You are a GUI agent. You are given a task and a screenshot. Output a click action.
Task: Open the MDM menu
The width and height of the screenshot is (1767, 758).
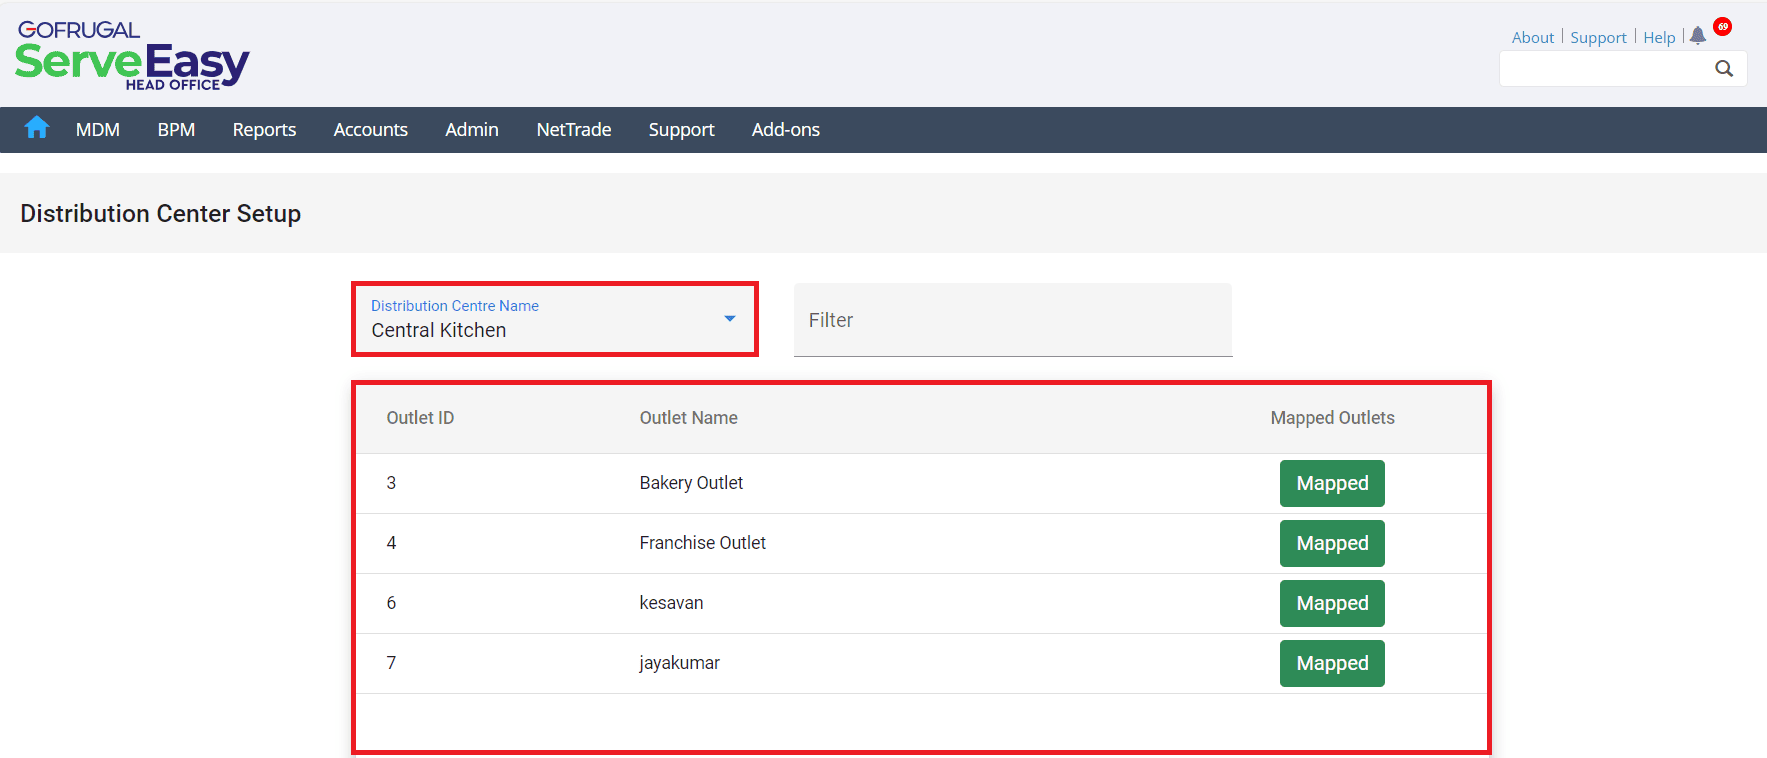[x=98, y=130]
